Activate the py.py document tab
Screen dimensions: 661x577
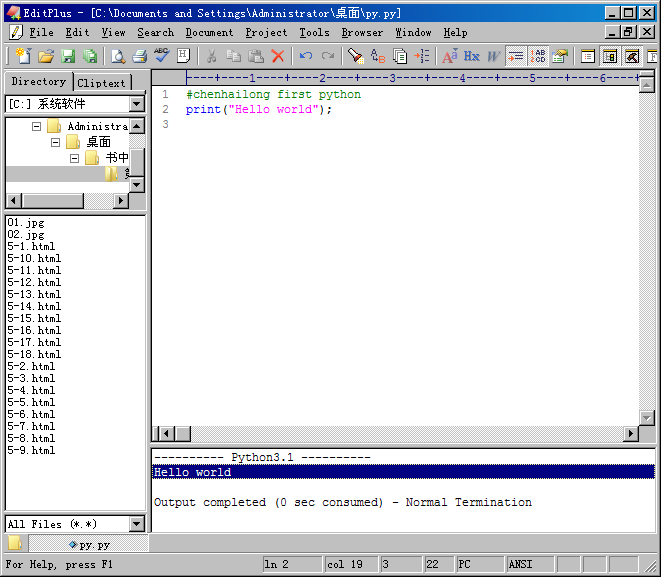click(89, 545)
